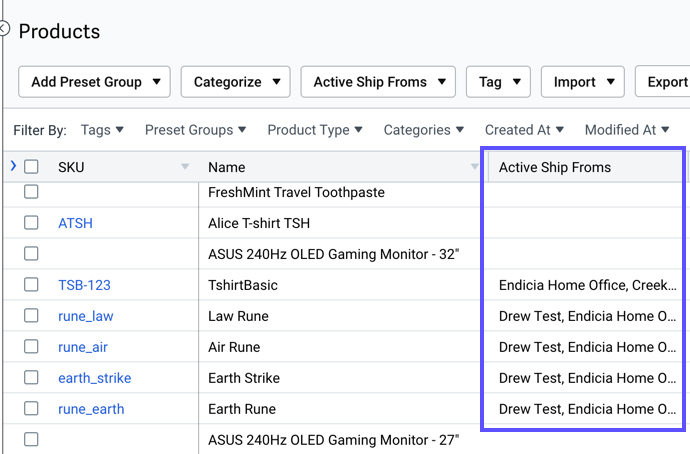Filter by Tags dropdown
This screenshot has width=690, height=454.
102,130
